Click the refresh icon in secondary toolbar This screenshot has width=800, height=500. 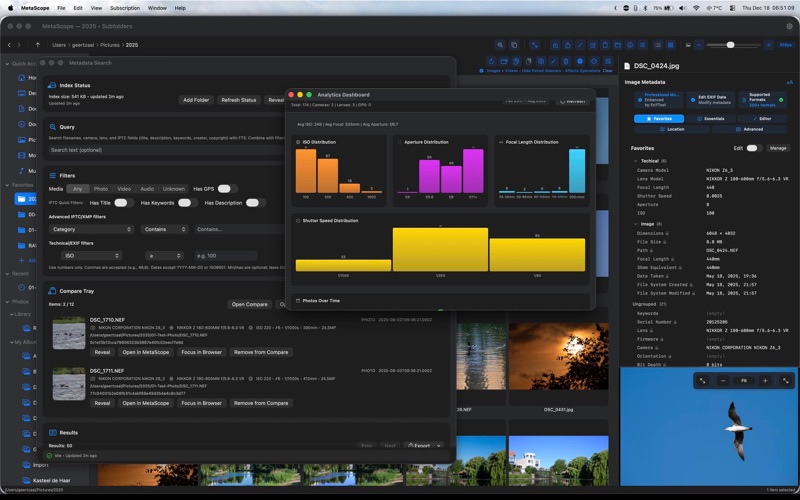(x=491, y=61)
